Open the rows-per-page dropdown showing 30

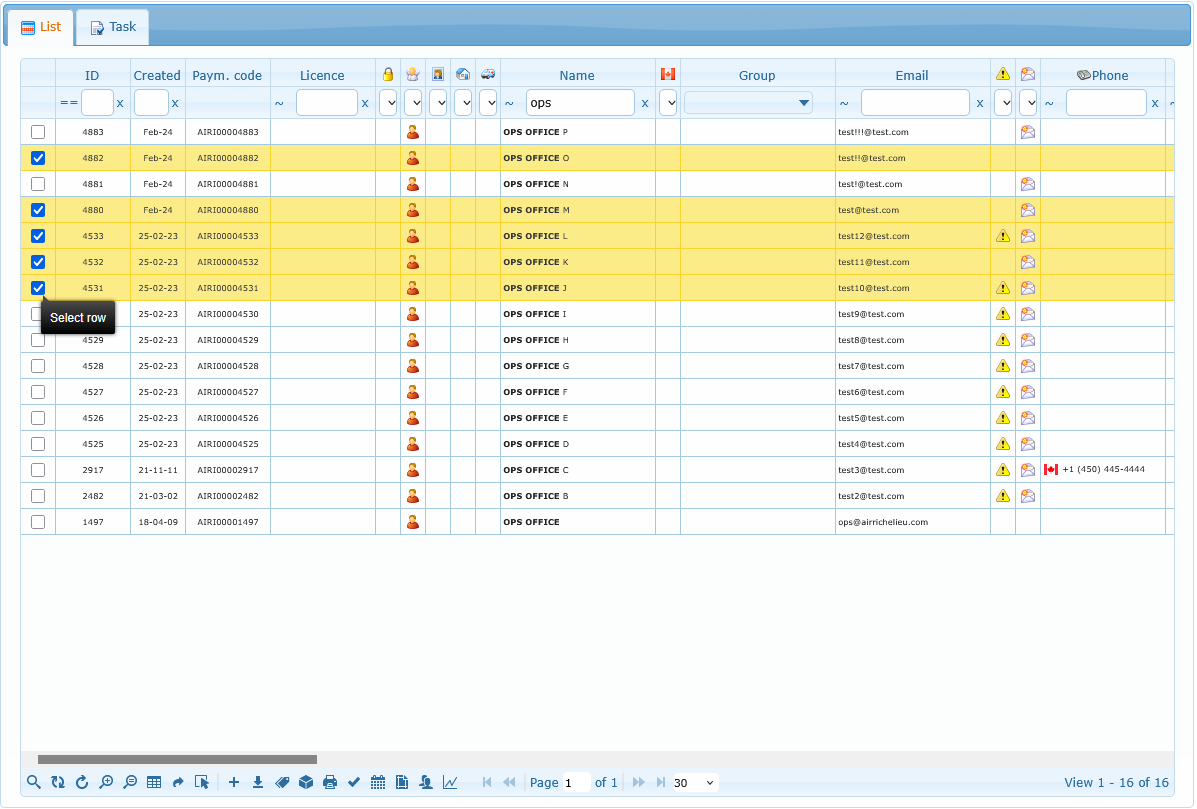(695, 783)
